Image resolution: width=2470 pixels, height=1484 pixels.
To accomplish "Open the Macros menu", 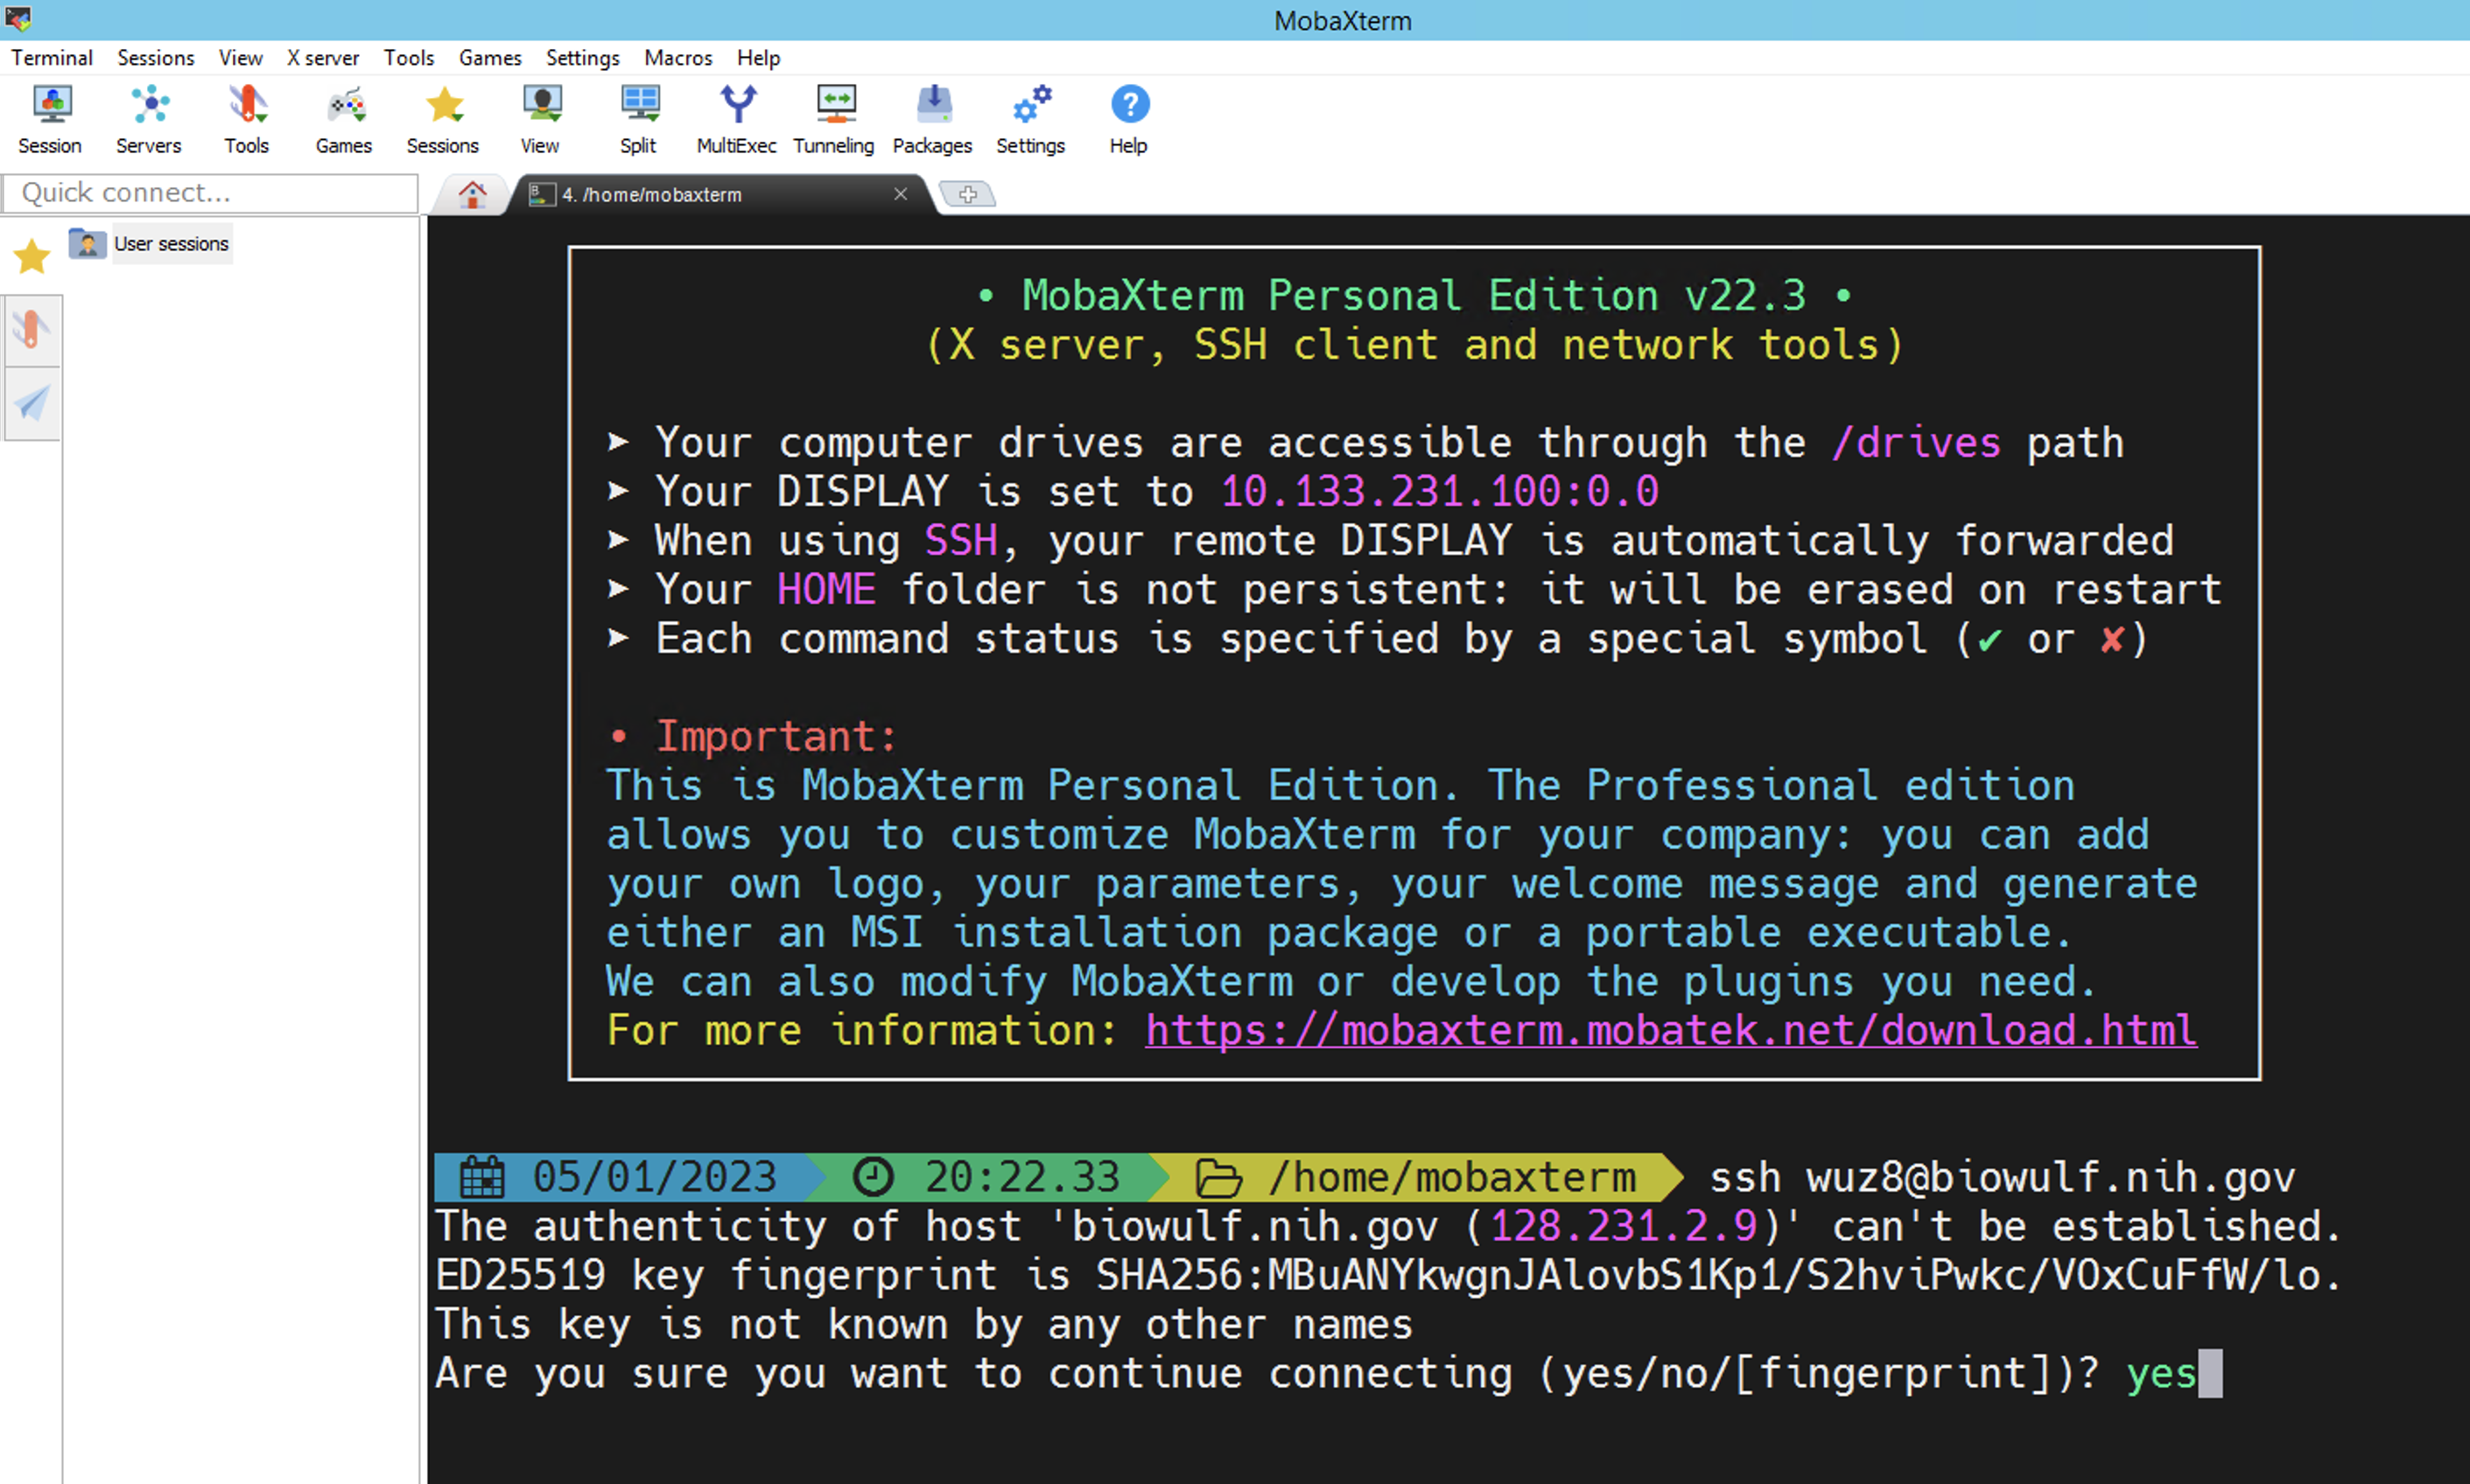I will [678, 58].
